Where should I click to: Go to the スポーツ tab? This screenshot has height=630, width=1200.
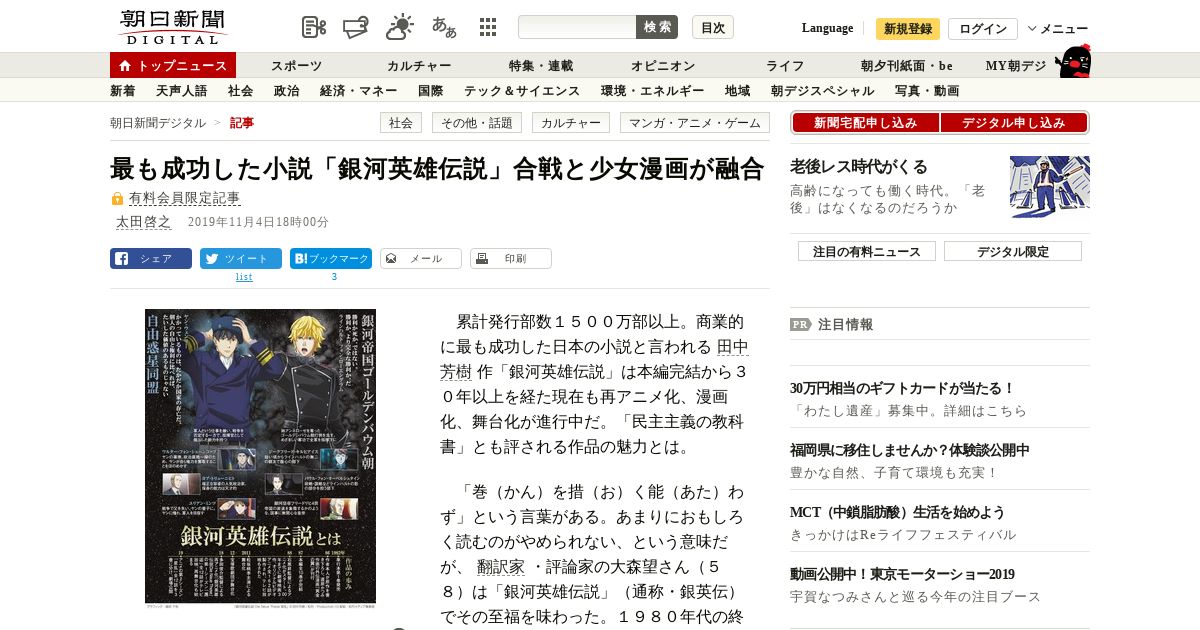coord(296,66)
